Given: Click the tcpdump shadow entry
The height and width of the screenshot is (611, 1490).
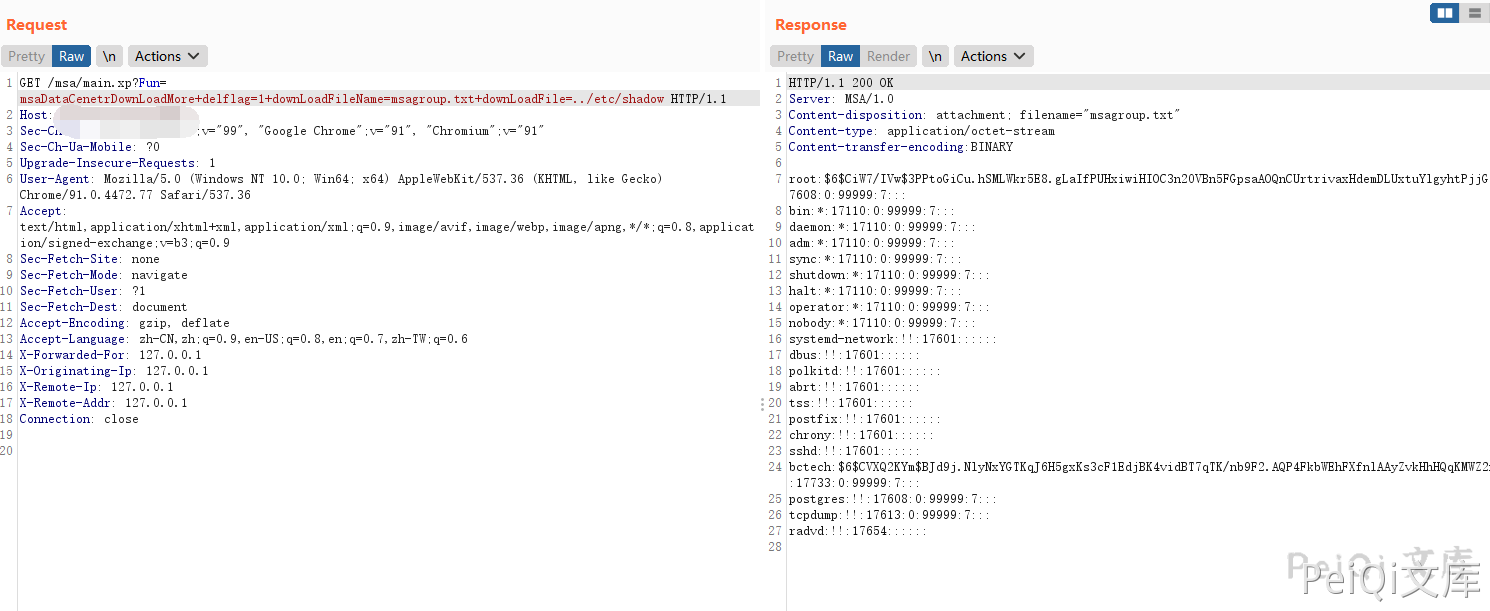Looking at the screenshot, I should (x=889, y=515).
